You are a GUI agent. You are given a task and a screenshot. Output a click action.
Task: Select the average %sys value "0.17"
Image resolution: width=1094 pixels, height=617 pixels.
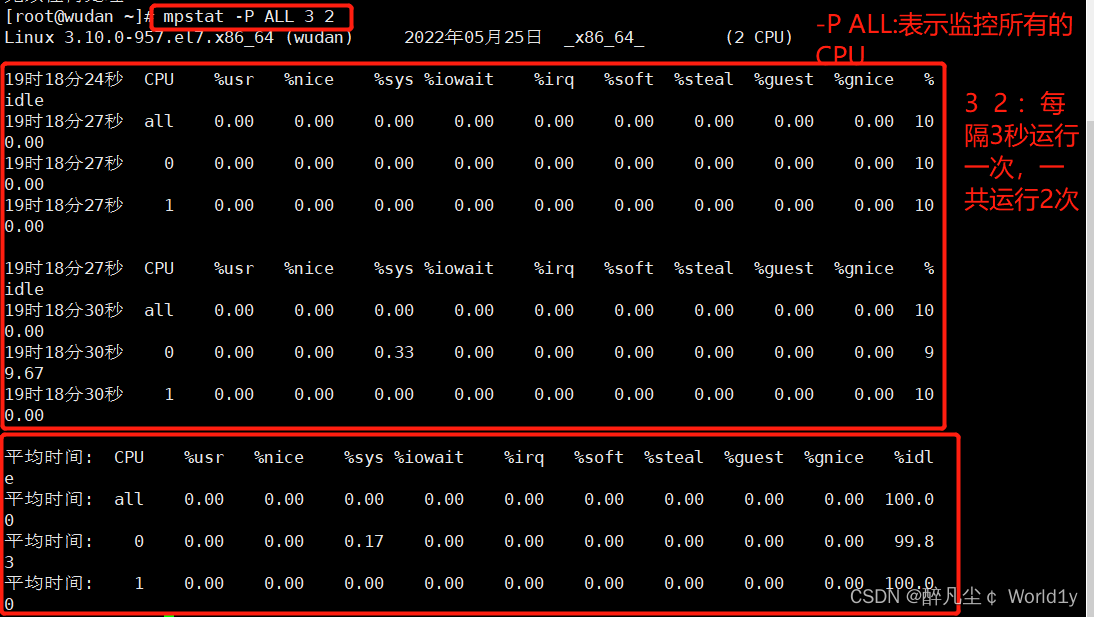(364, 542)
